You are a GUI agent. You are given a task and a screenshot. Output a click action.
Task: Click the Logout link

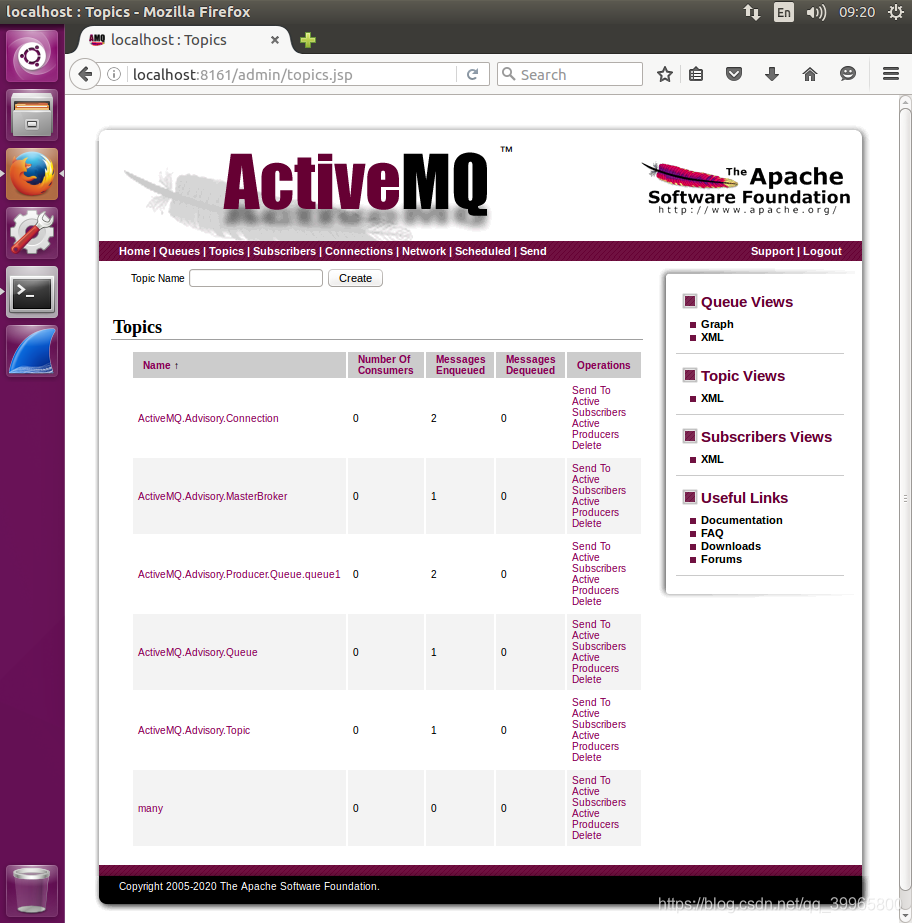coord(823,251)
